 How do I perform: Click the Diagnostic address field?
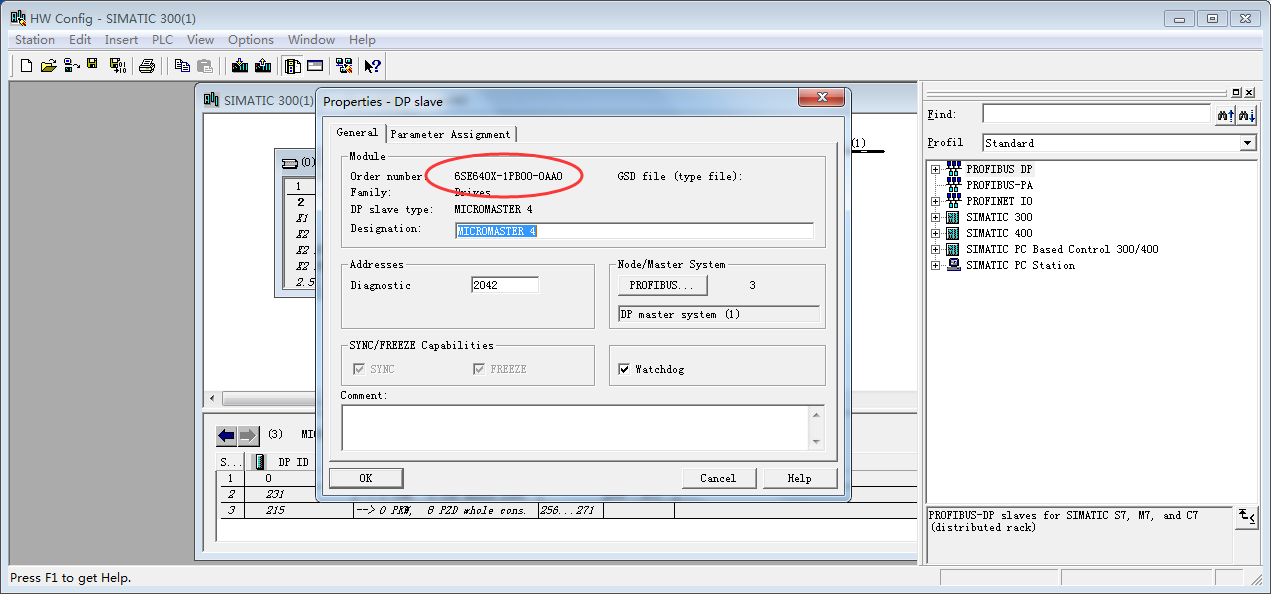(505, 285)
